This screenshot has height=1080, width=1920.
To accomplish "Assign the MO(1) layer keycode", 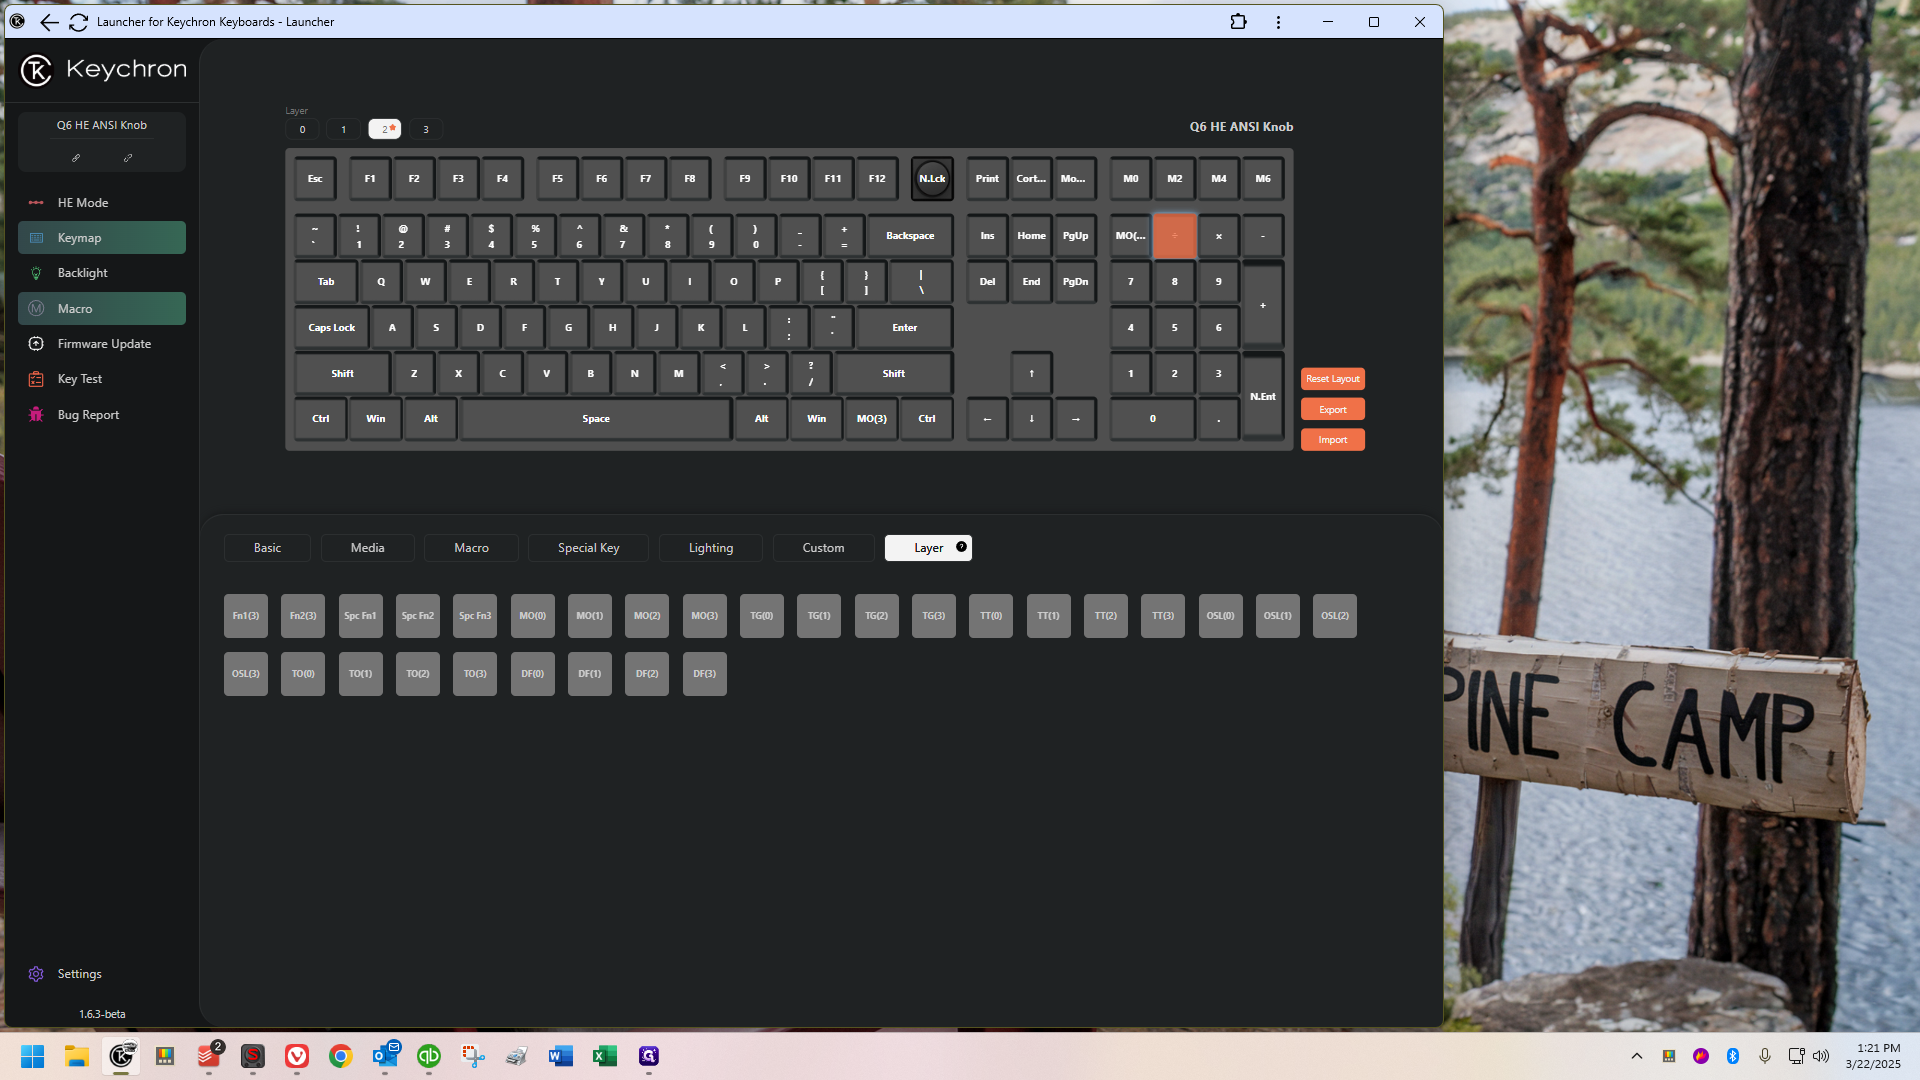I will tap(589, 616).
